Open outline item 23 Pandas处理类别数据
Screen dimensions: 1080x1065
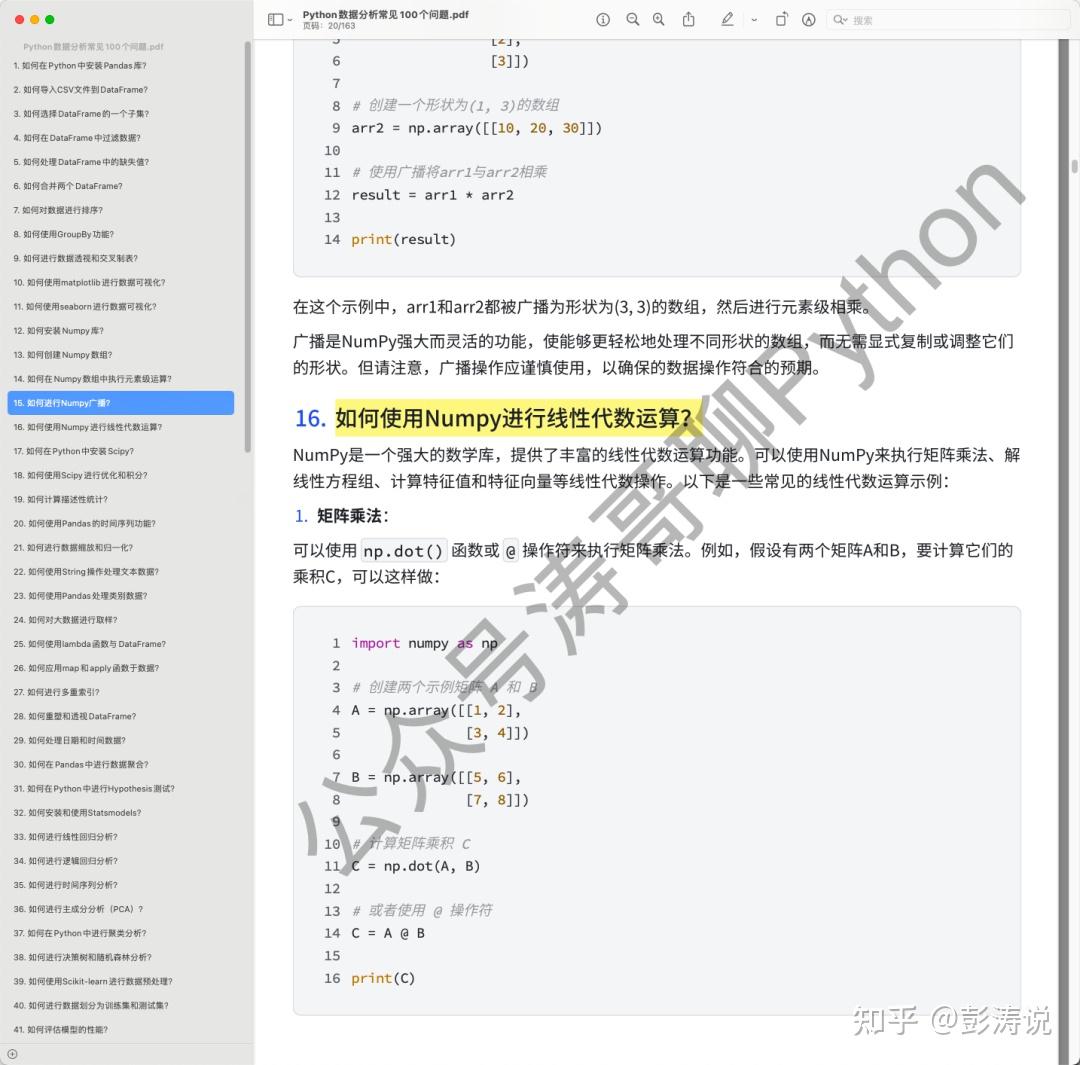coord(81,596)
